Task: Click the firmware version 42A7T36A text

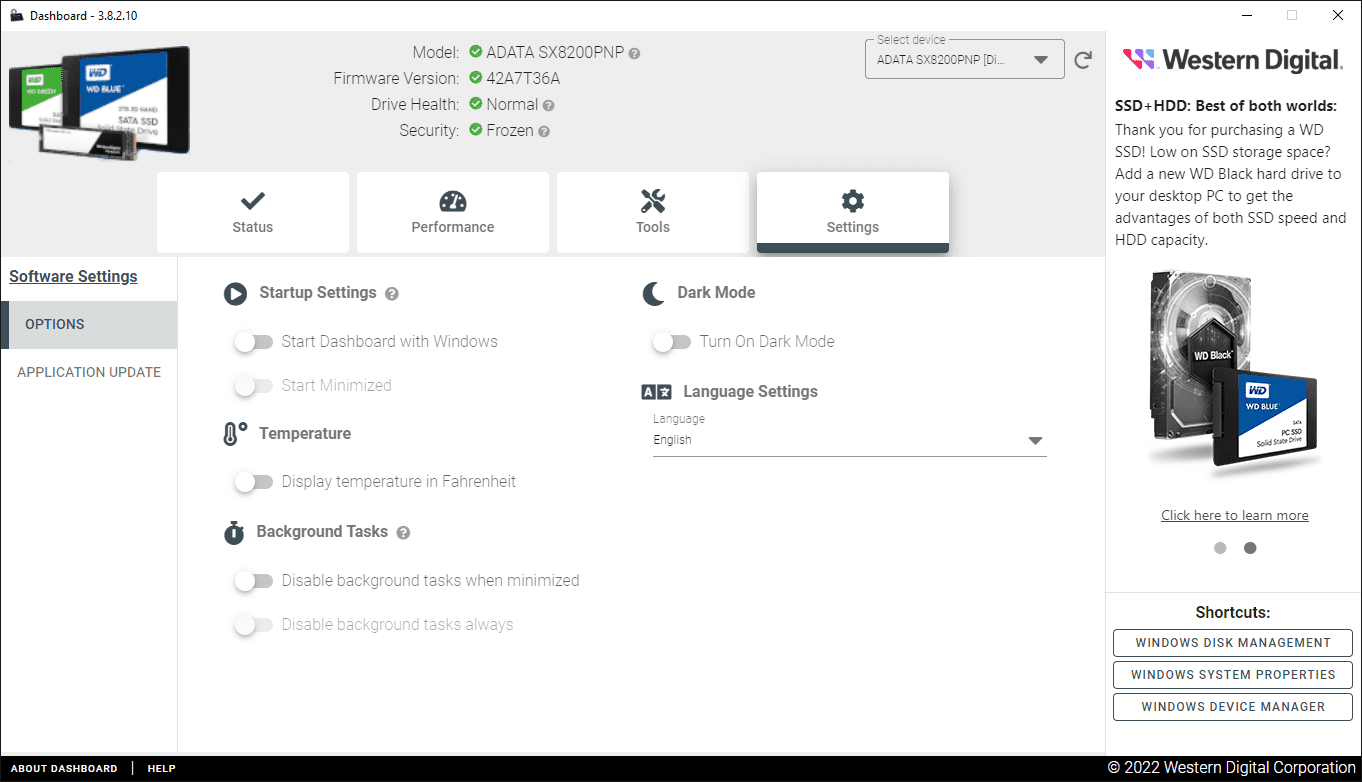Action: click(x=523, y=78)
